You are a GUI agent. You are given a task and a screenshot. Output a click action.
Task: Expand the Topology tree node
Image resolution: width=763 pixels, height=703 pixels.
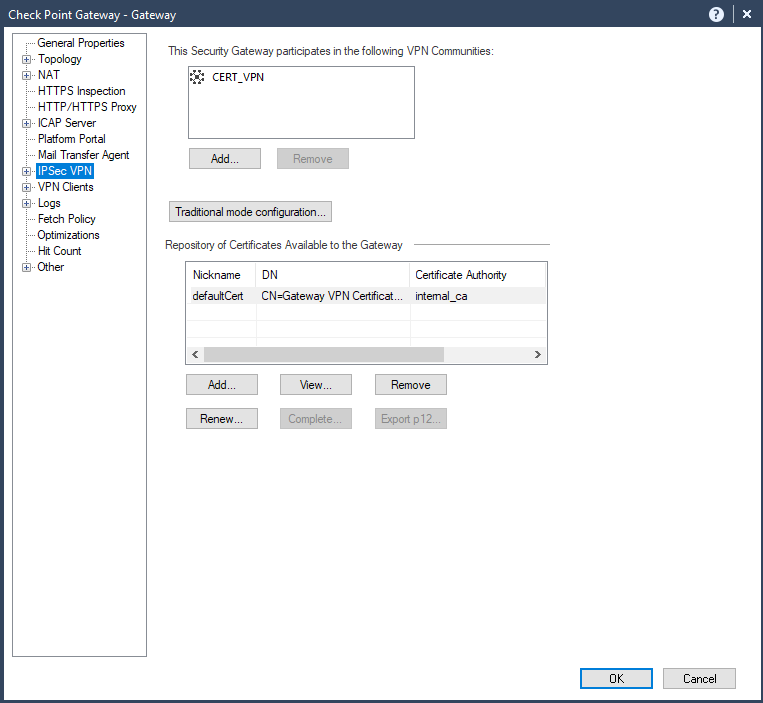pos(27,59)
